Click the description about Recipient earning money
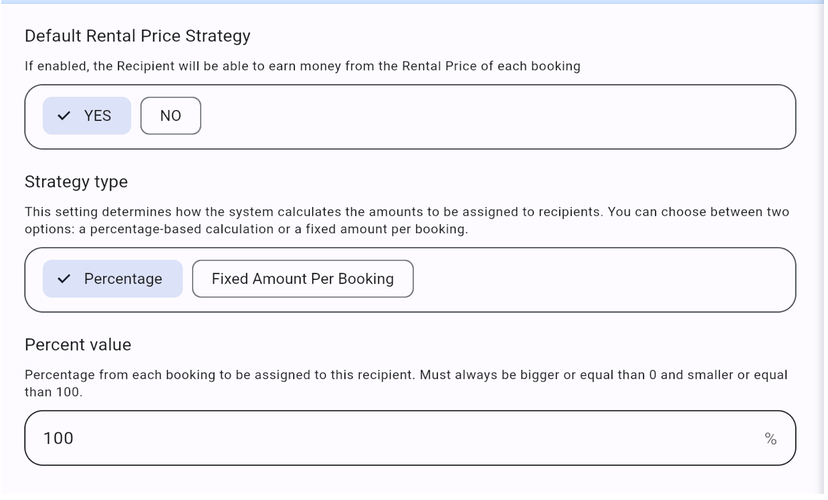The width and height of the screenshot is (828, 500). click(x=302, y=66)
